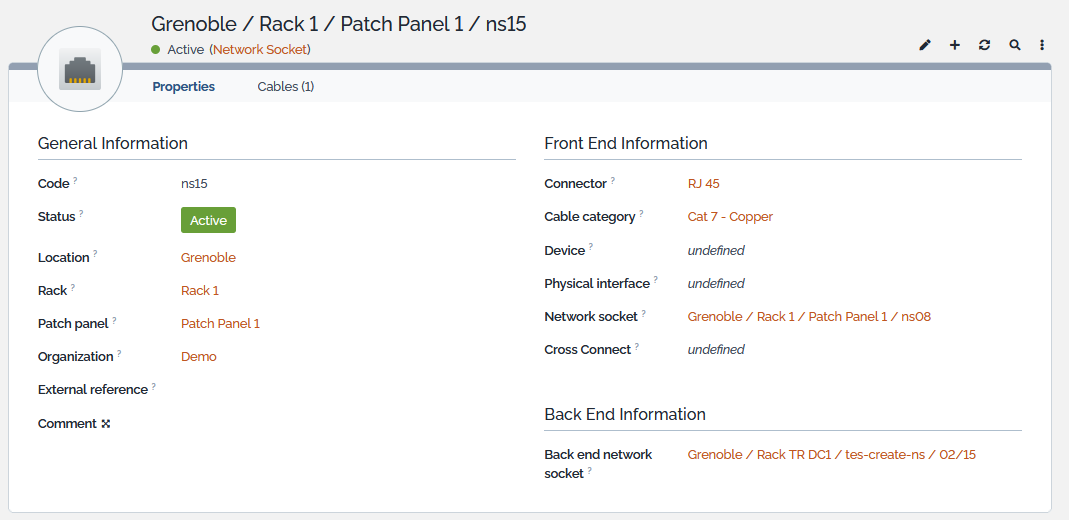Click the green Active status badge
This screenshot has height=520, width=1069.
(x=208, y=220)
